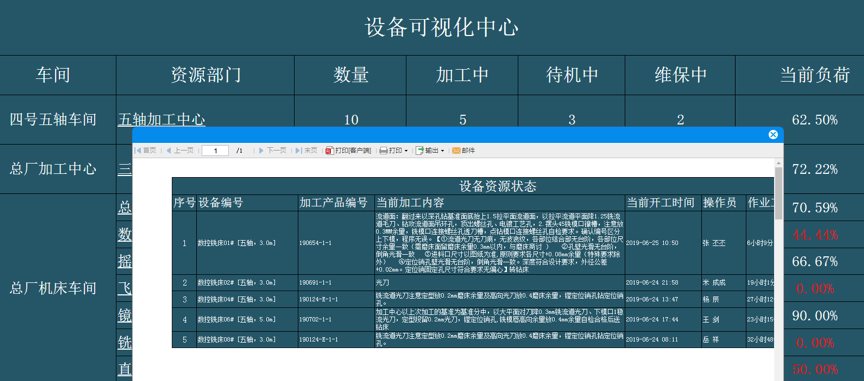Image resolution: width=864 pixels, height=381 pixels.
Task: Click the 62.50% load value
Action: pos(814,120)
